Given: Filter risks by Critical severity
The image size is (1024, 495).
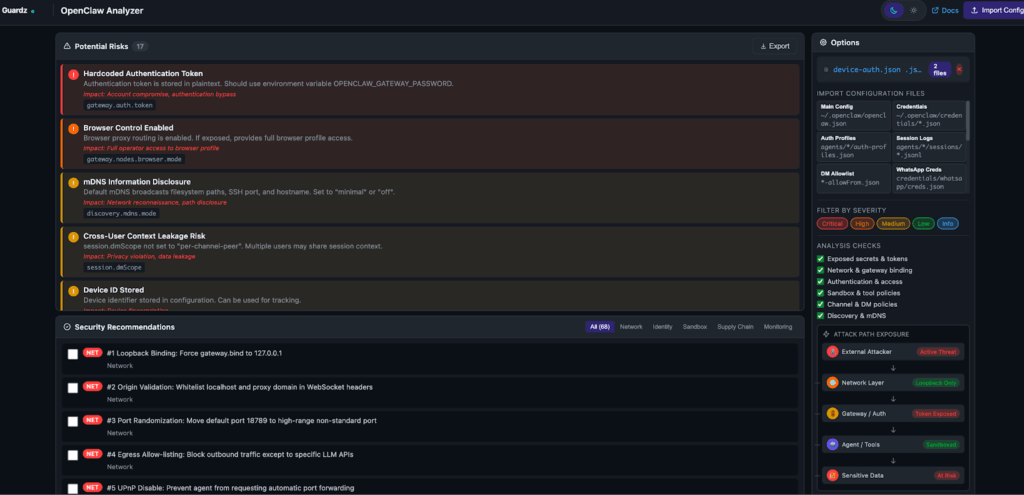Looking at the screenshot, I should [x=831, y=223].
